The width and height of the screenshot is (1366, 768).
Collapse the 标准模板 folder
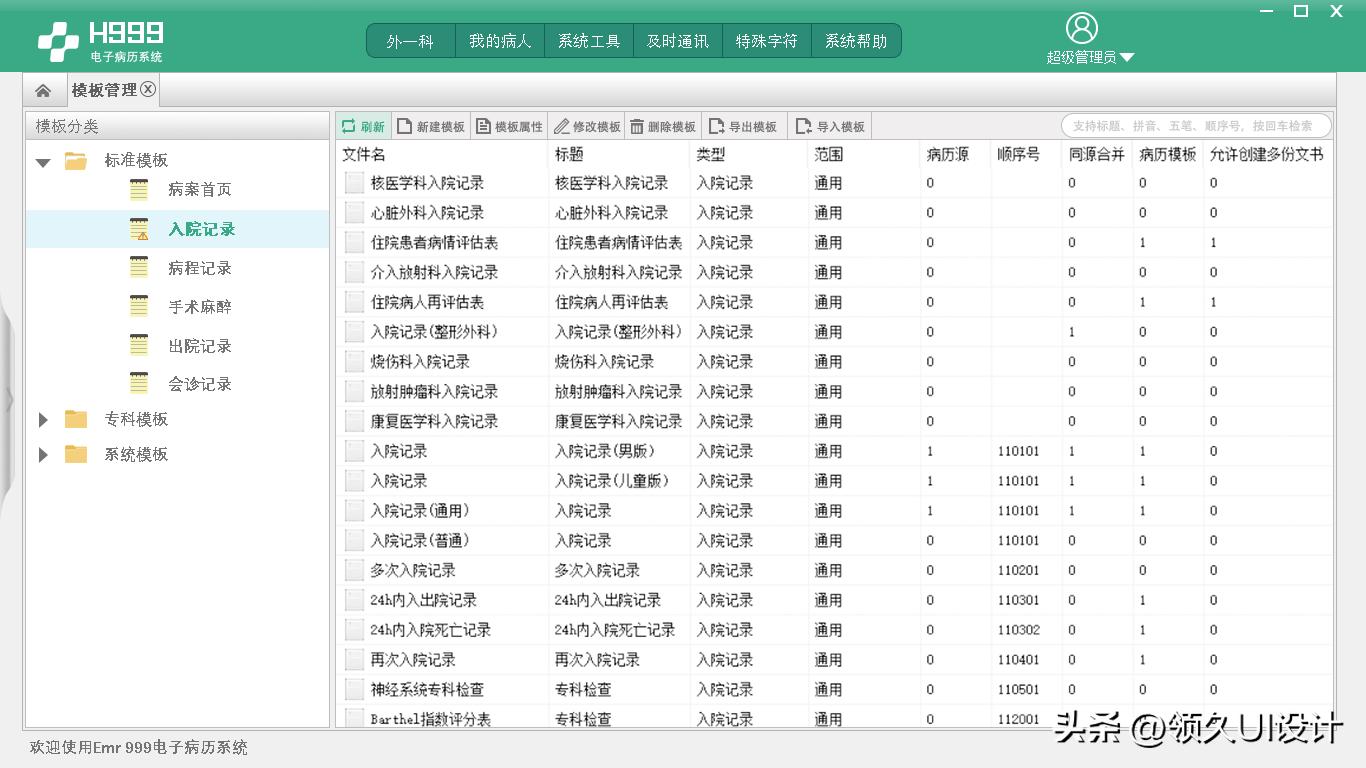[x=43, y=161]
